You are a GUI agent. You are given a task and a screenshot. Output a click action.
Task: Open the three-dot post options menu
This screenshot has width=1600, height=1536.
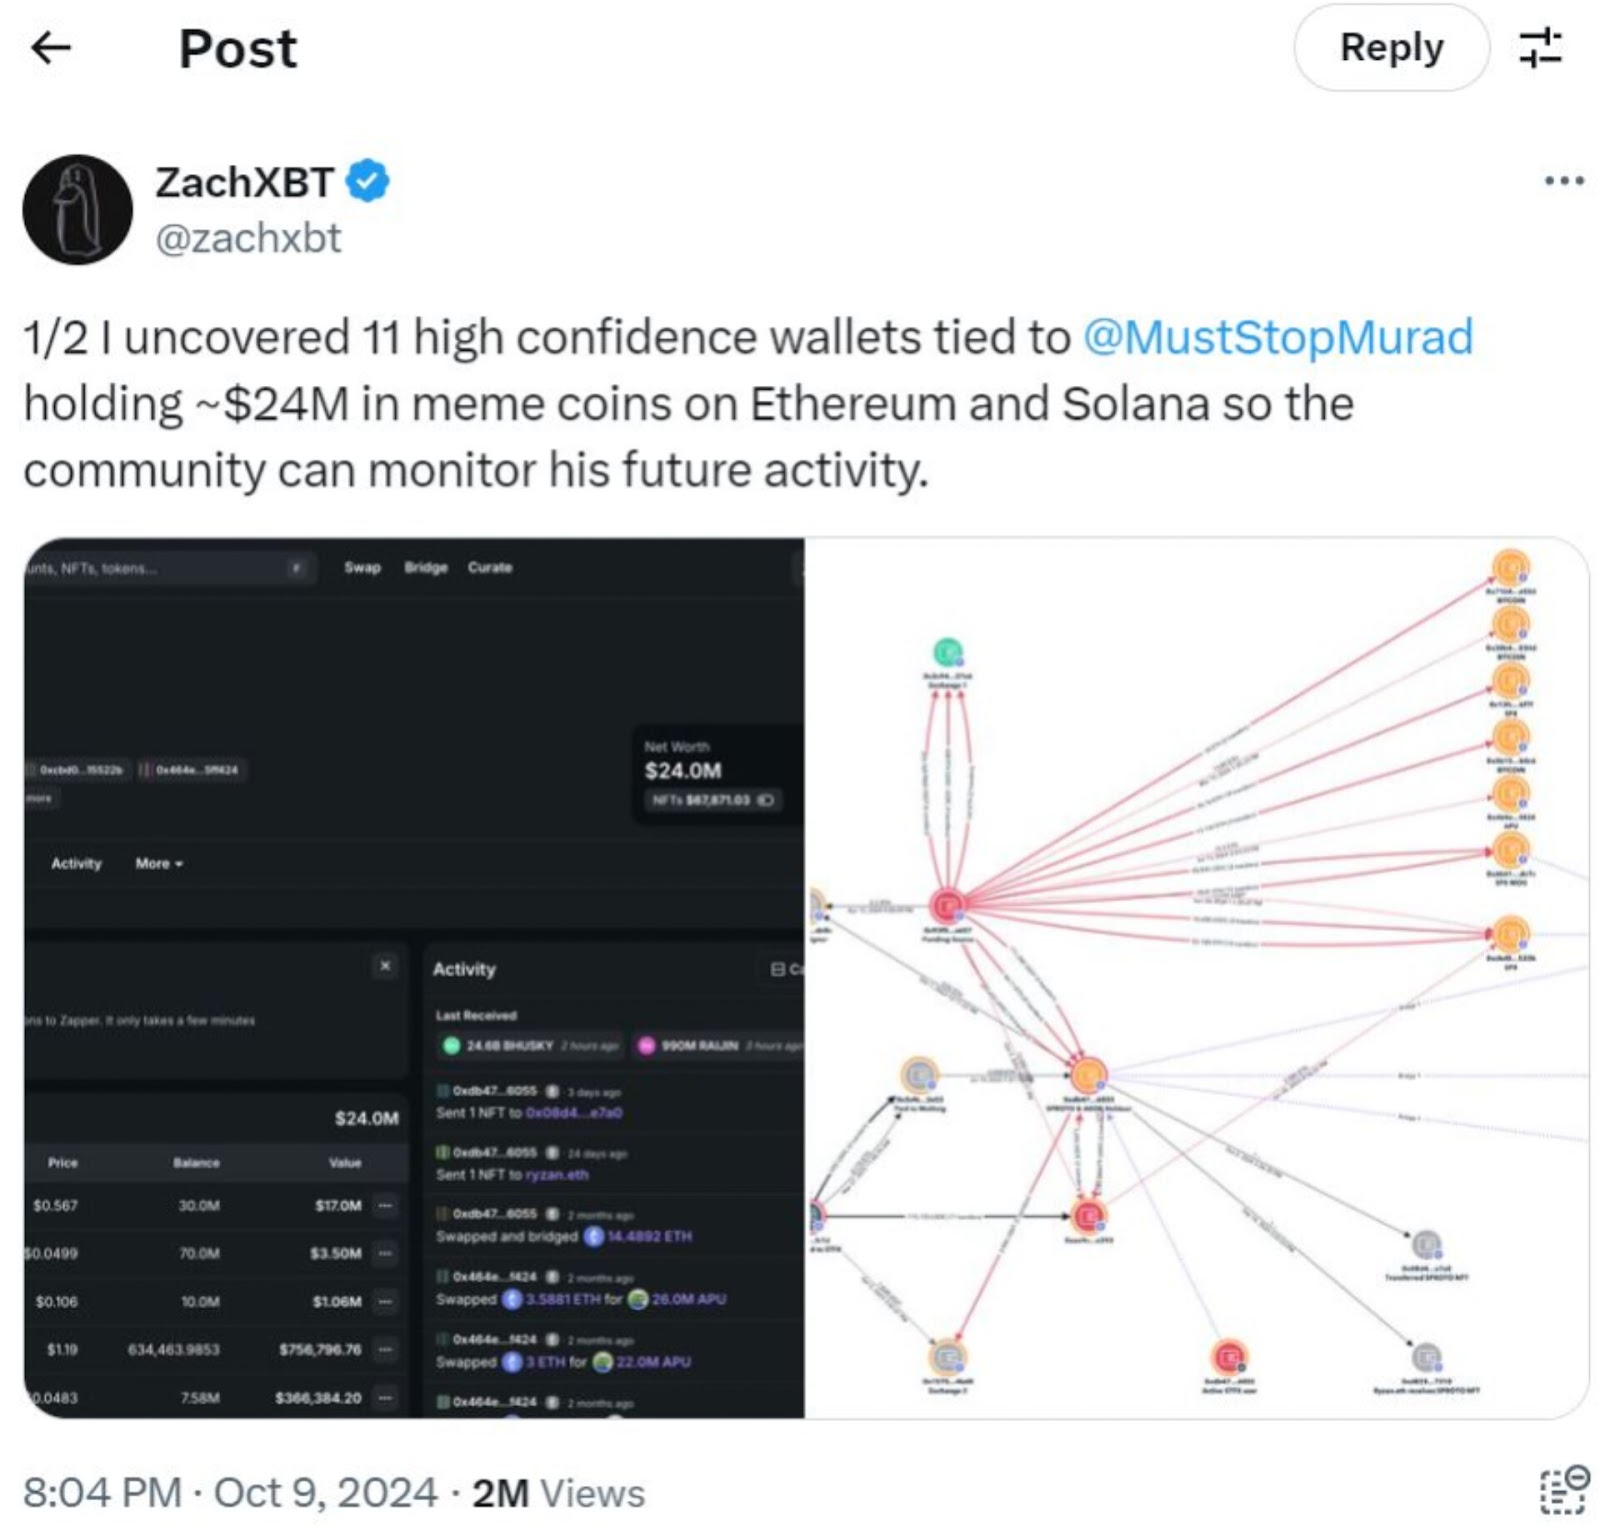(x=1563, y=181)
